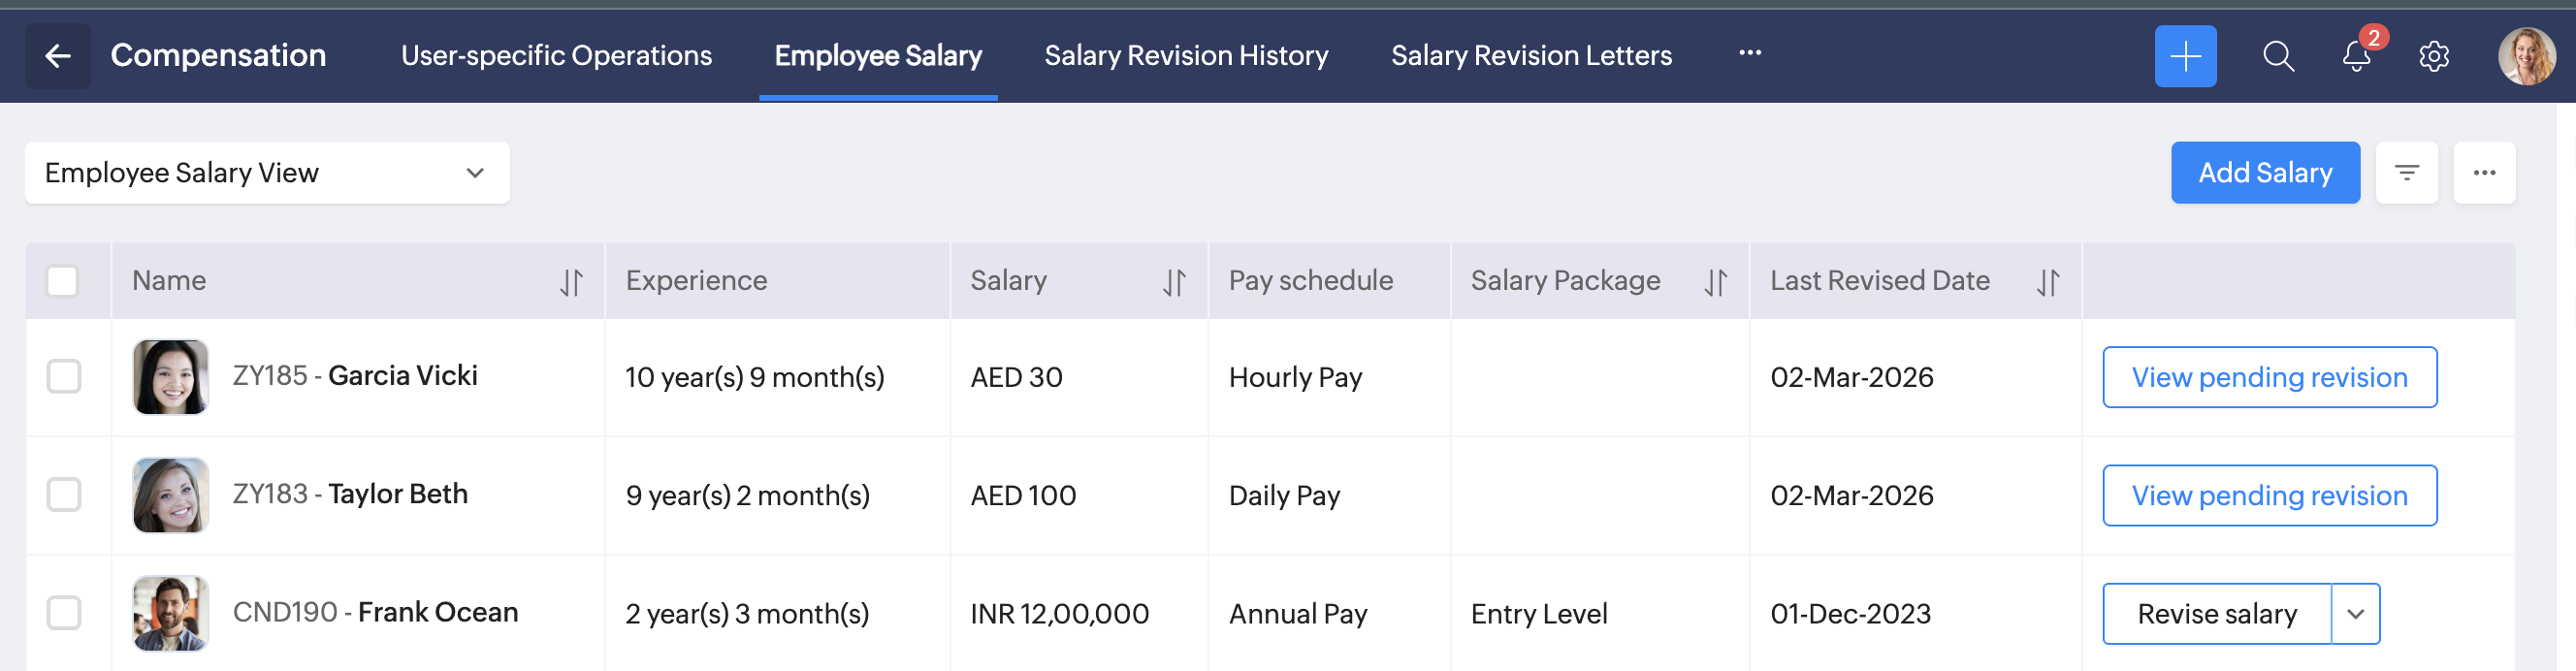Toggle the select-all checkbox in the header

click(x=62, y=281)
